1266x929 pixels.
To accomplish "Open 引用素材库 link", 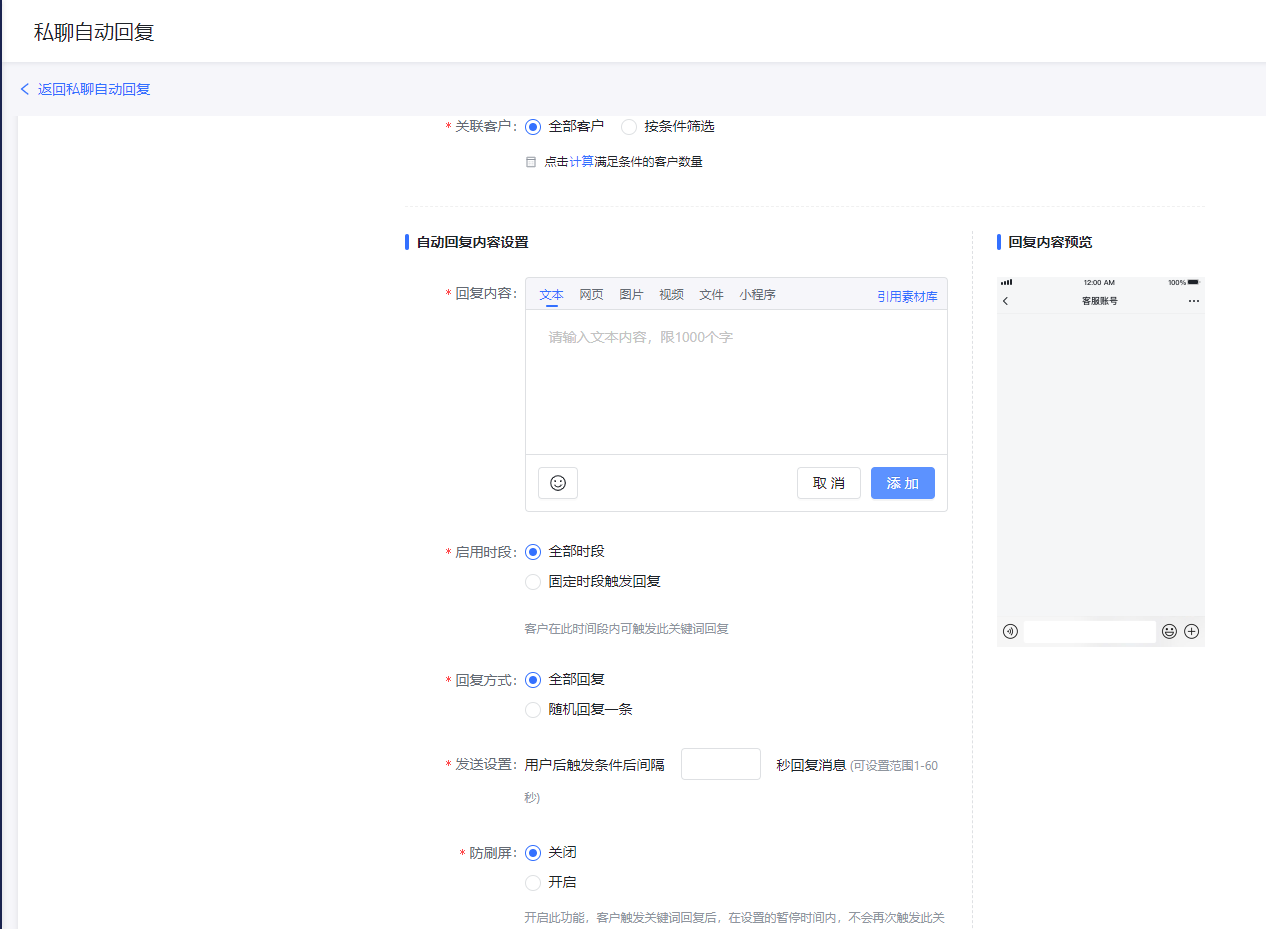I will tap(907, 297).
